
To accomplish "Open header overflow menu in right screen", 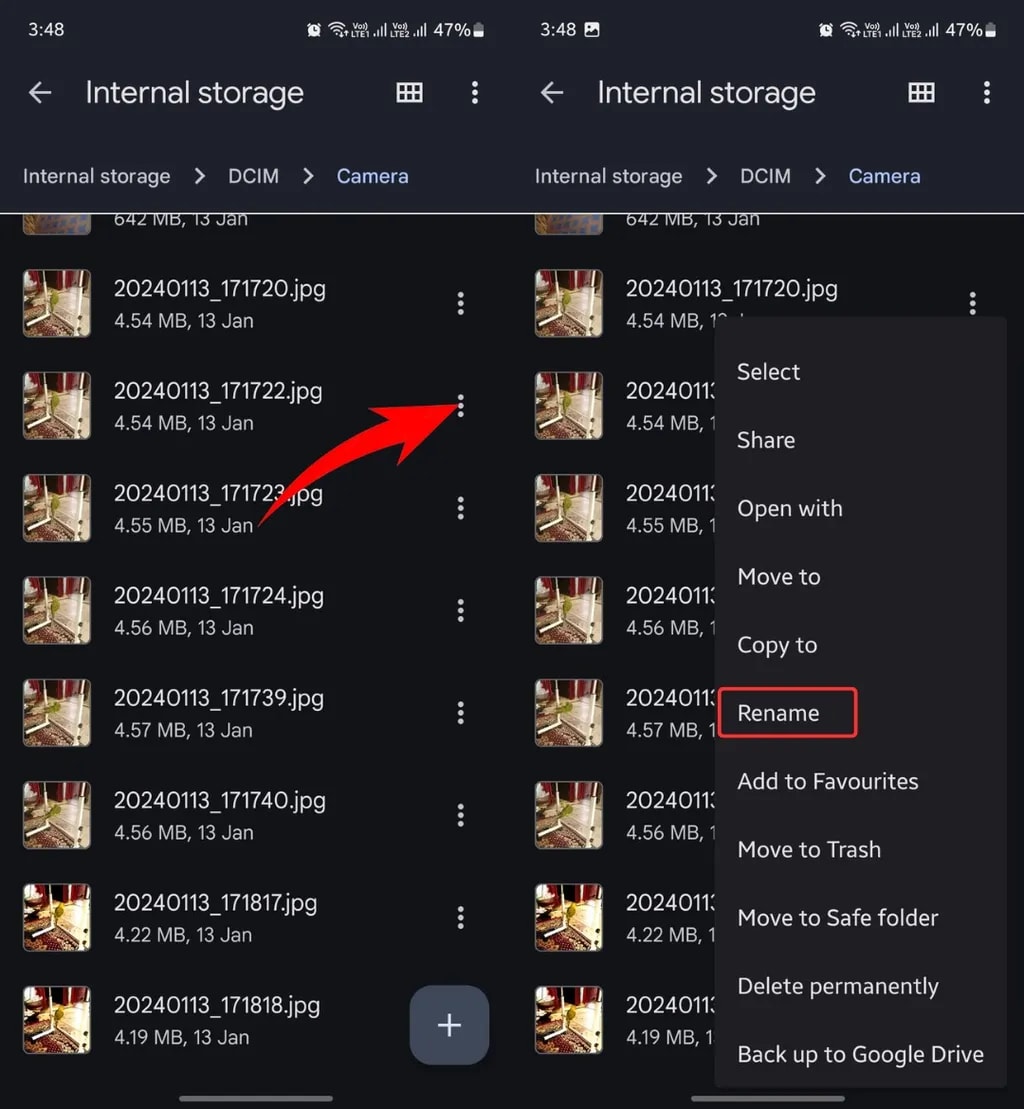I will pos(986,93).
